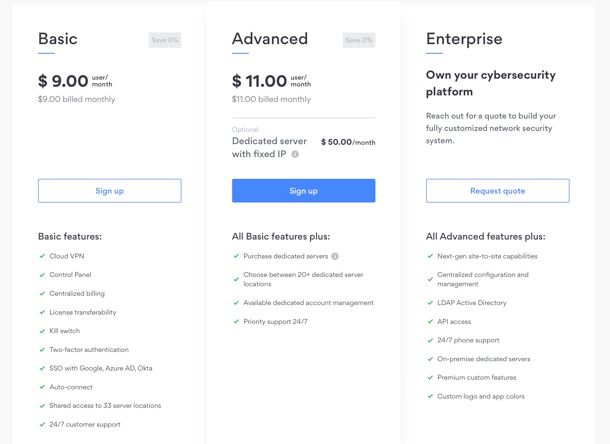Click the Request quote button
The image size is (610, 444).
tap(498, 191)
